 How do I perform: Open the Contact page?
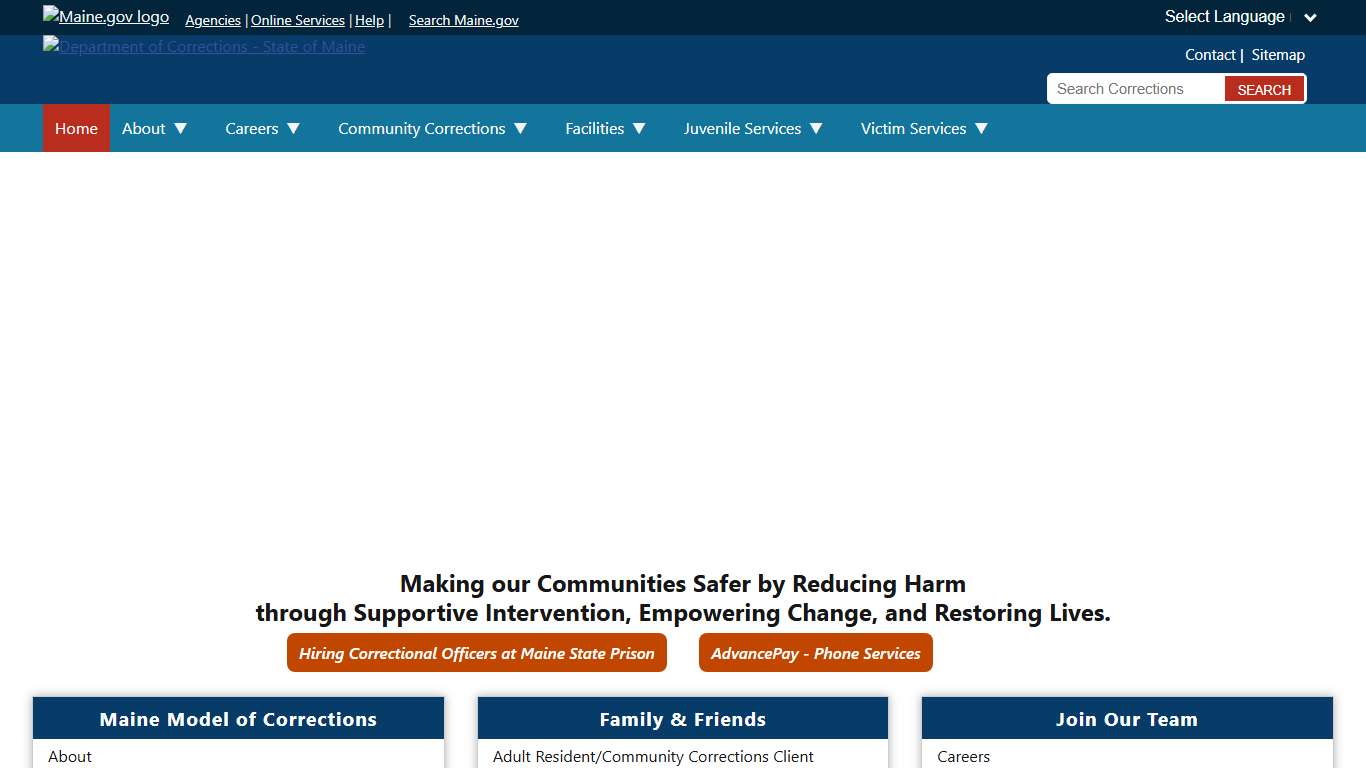coord(1210,54)
